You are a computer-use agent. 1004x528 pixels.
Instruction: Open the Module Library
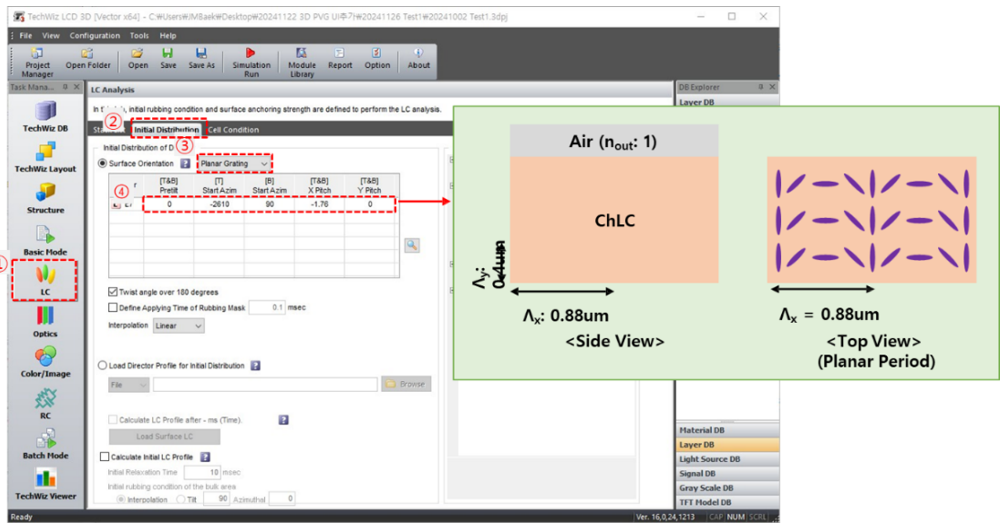click(302, 58)
